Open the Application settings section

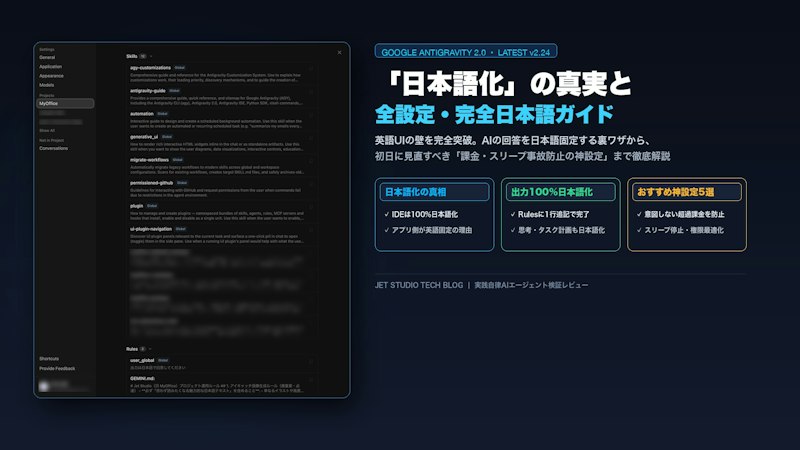pyautogui.click(x=51, y=67)
